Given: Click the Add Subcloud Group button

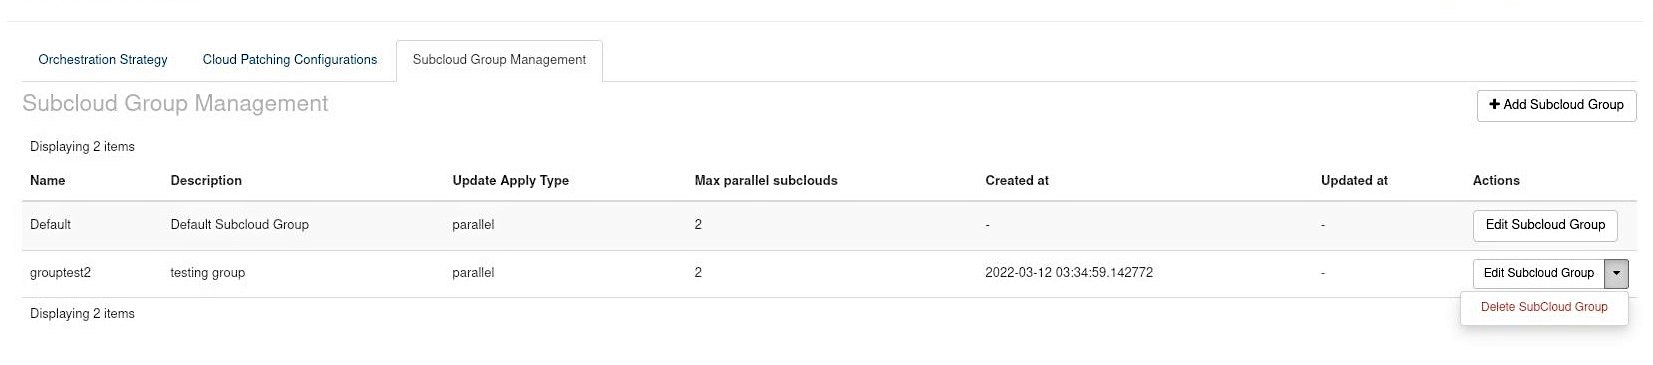Looking at the screenshot, I should click(x=1556, y=105).
